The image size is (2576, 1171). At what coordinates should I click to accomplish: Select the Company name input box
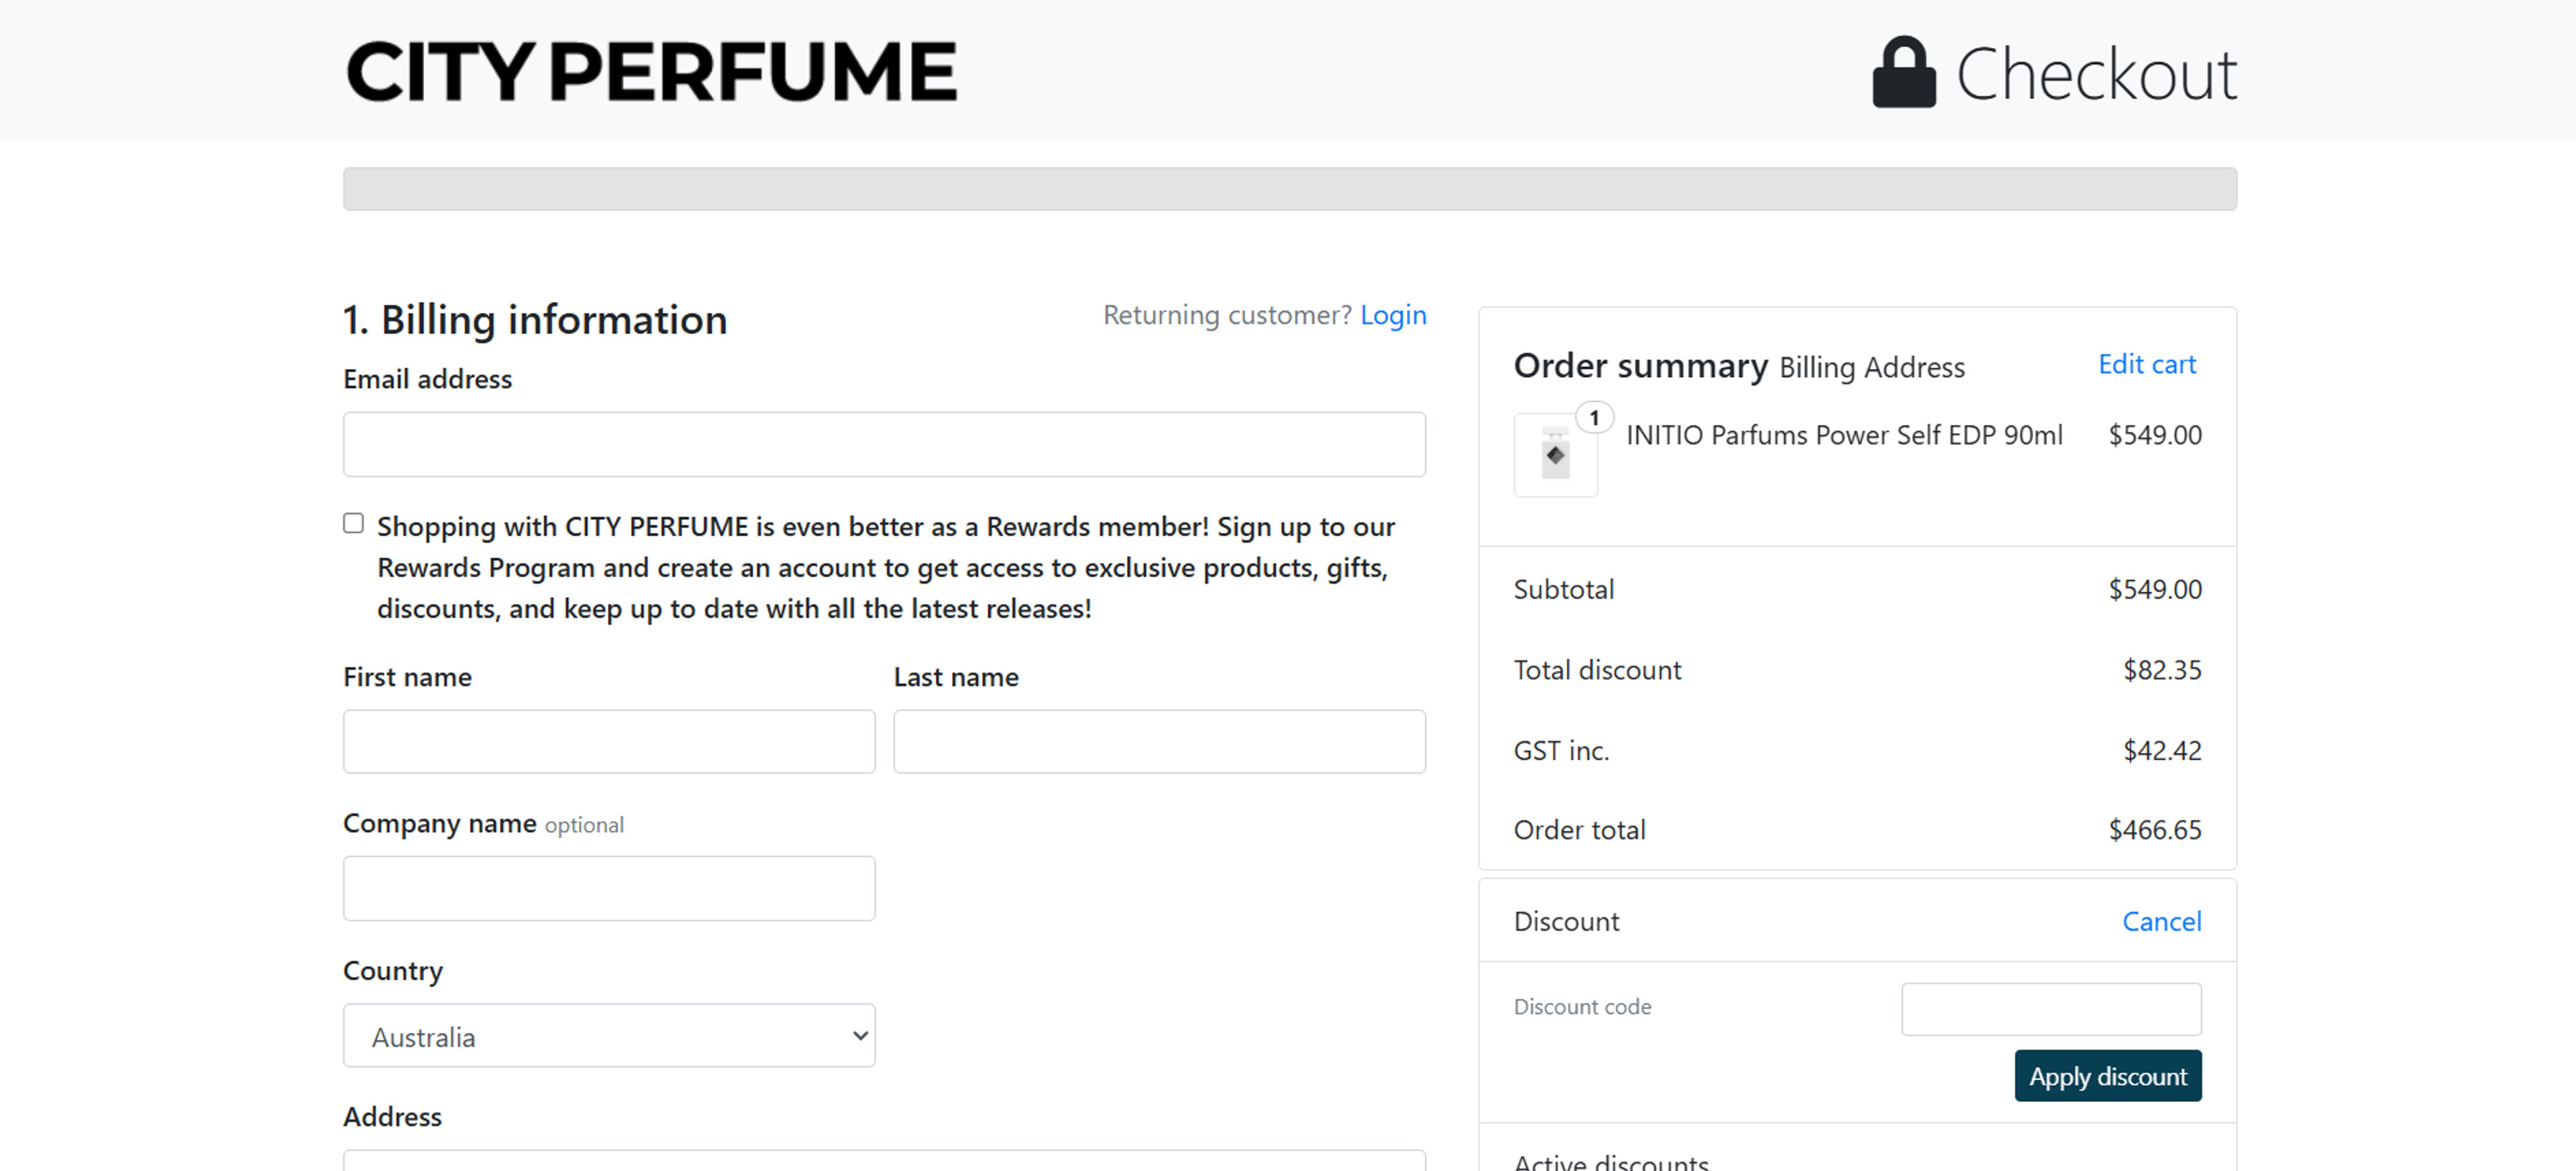pos(608,887)
